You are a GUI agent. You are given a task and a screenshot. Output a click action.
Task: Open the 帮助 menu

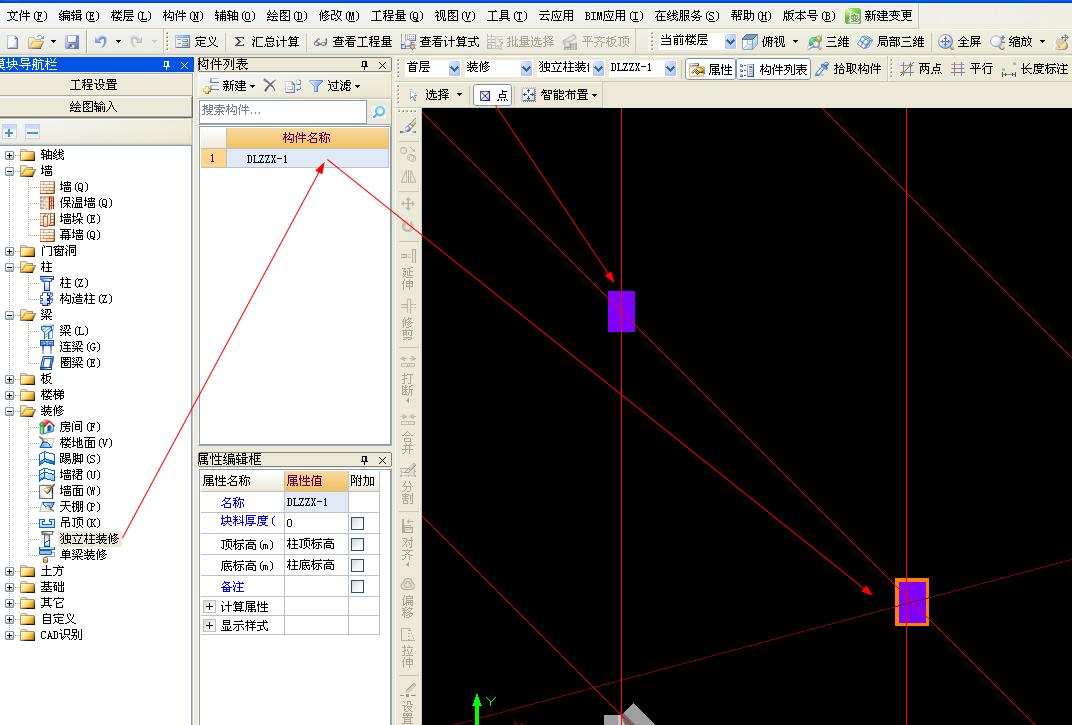751,15
